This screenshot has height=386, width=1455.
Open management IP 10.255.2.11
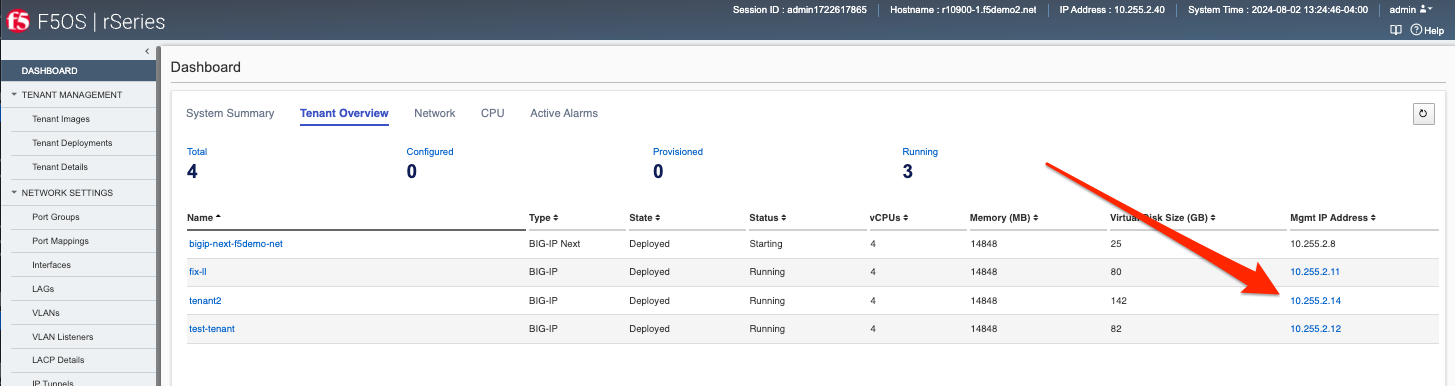[1315, 272]
